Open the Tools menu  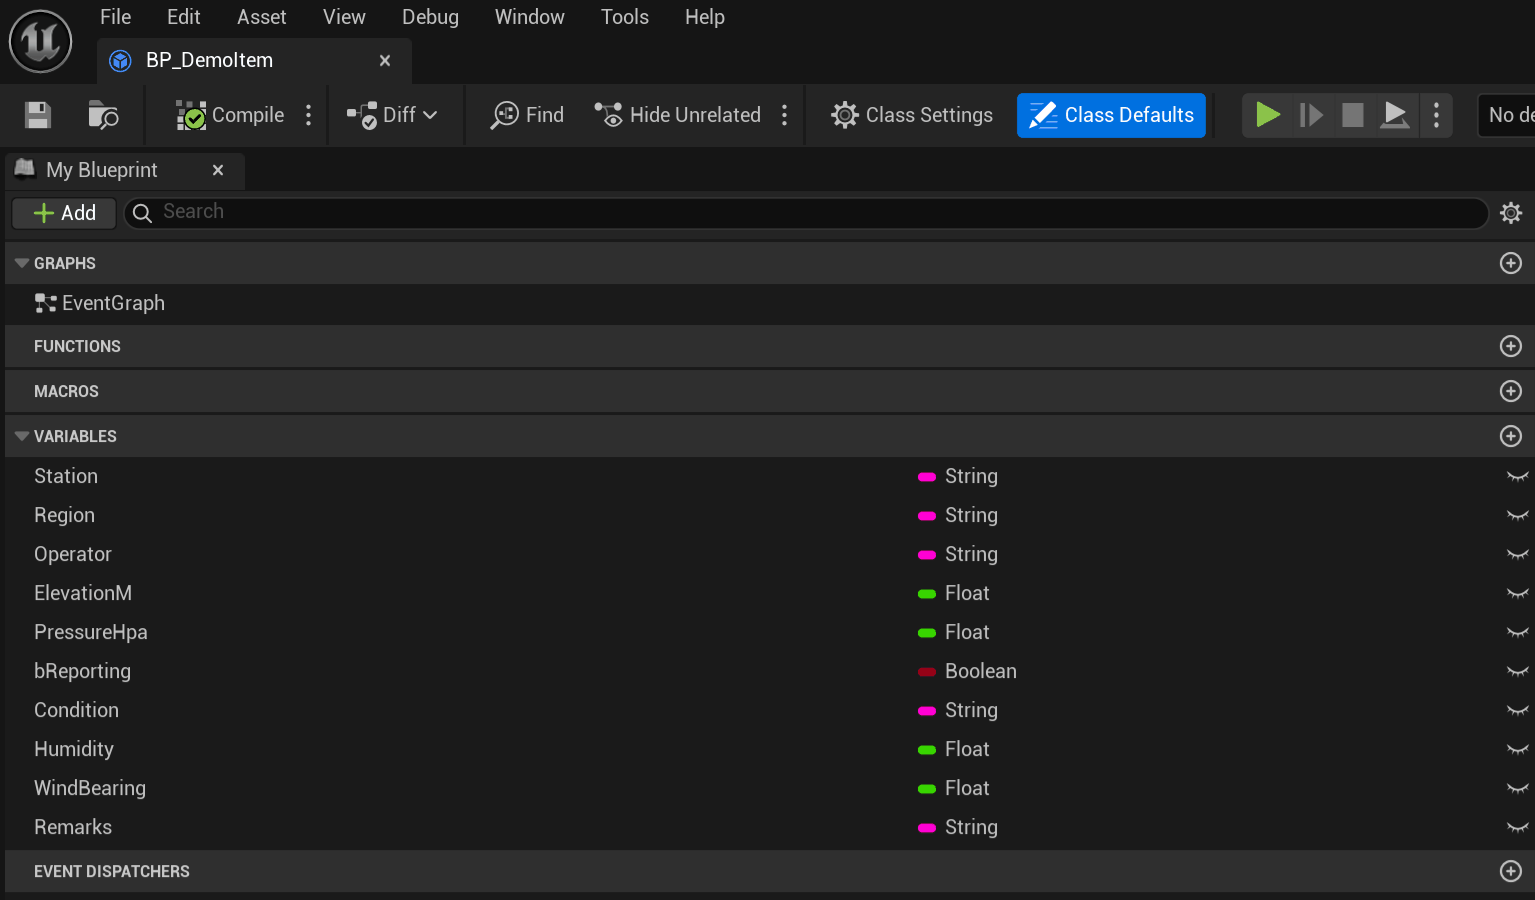[625, 17]
